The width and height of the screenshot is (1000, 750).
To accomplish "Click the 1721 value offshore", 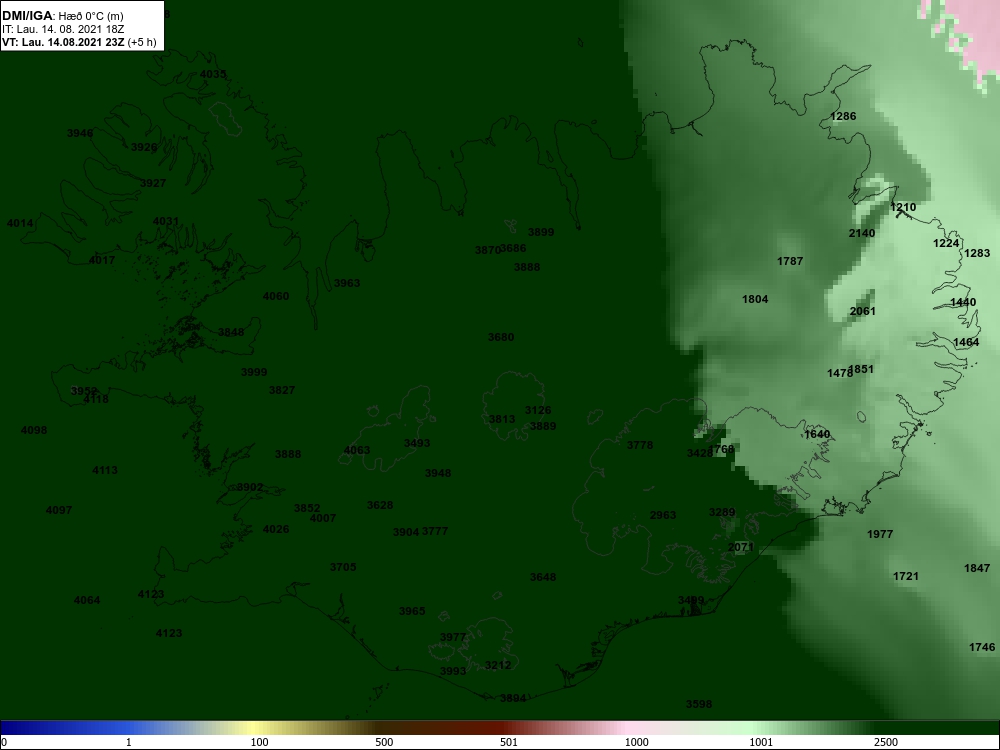I will pyautogui.click(x=906, y=577).
